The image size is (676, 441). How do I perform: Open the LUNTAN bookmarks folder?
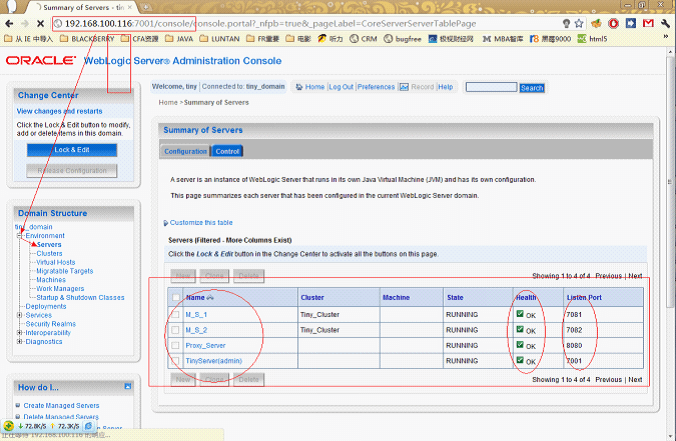220,39
